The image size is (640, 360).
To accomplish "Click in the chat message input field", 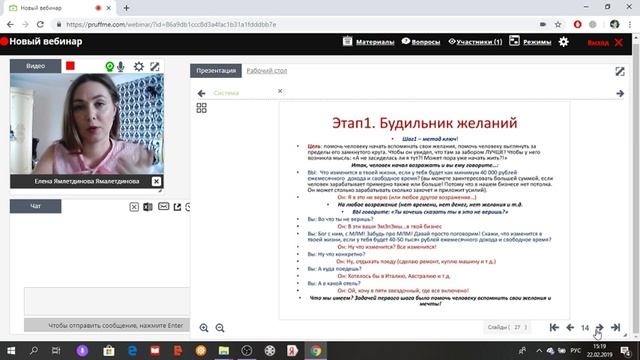I will click(x=107, y=301).
